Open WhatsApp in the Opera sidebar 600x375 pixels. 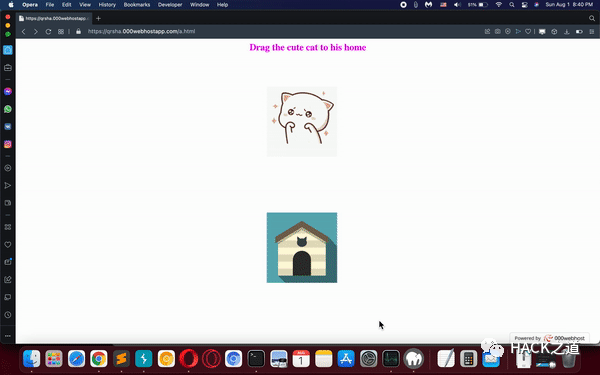pyautogui.click(x=8, y=109)
